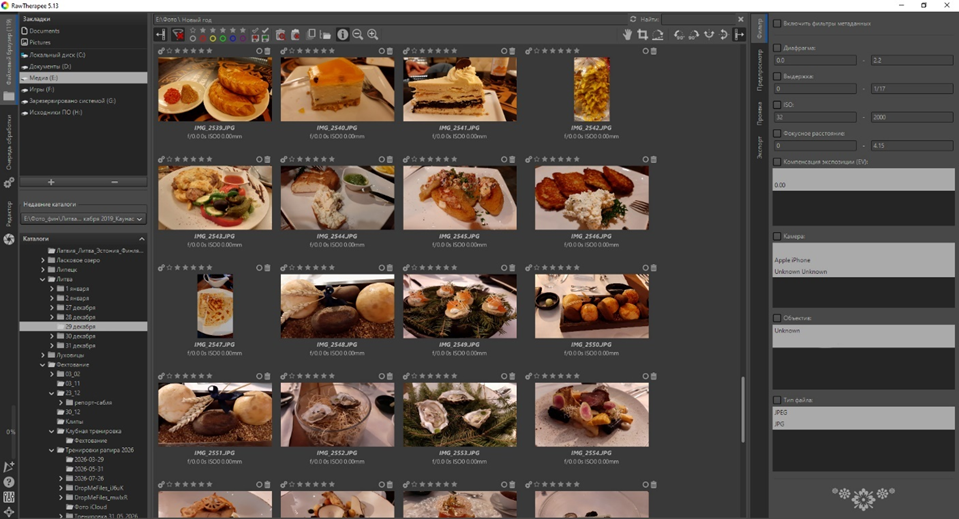Open the Предпросмотр side tab
The width and height of the screenshot is (959, 519).
[760, 70]
